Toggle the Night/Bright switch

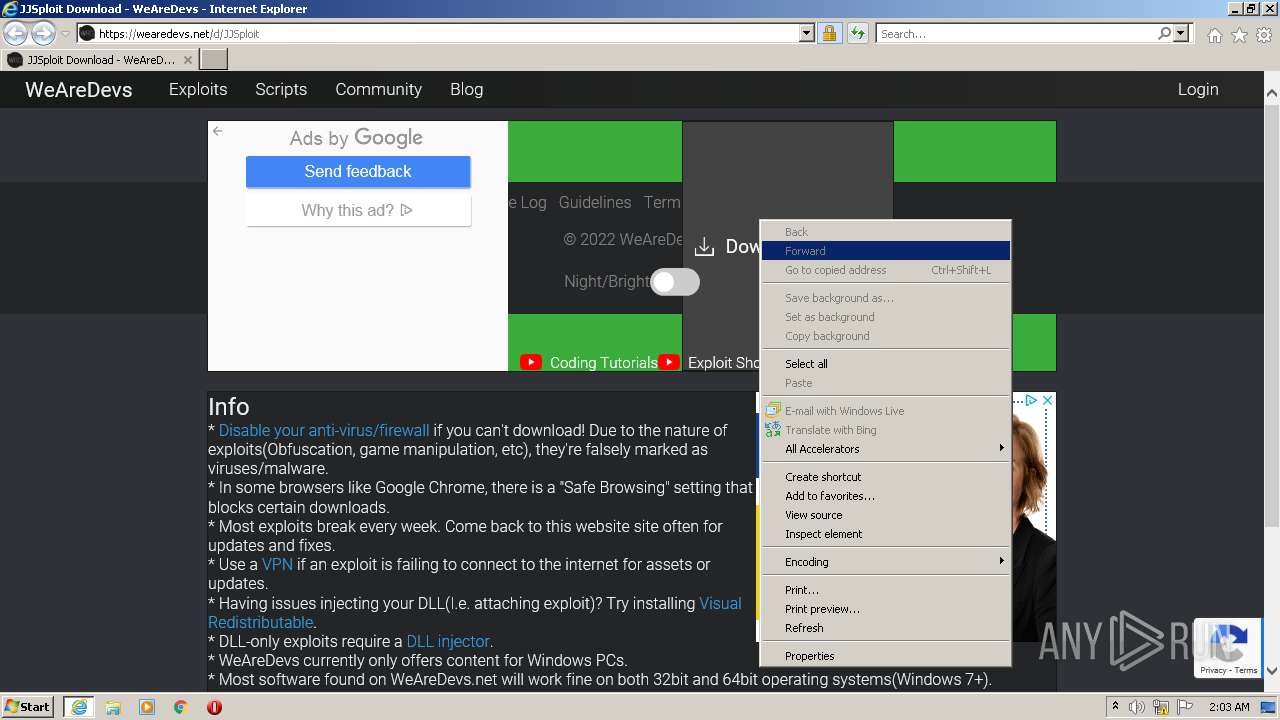point(675,282)
